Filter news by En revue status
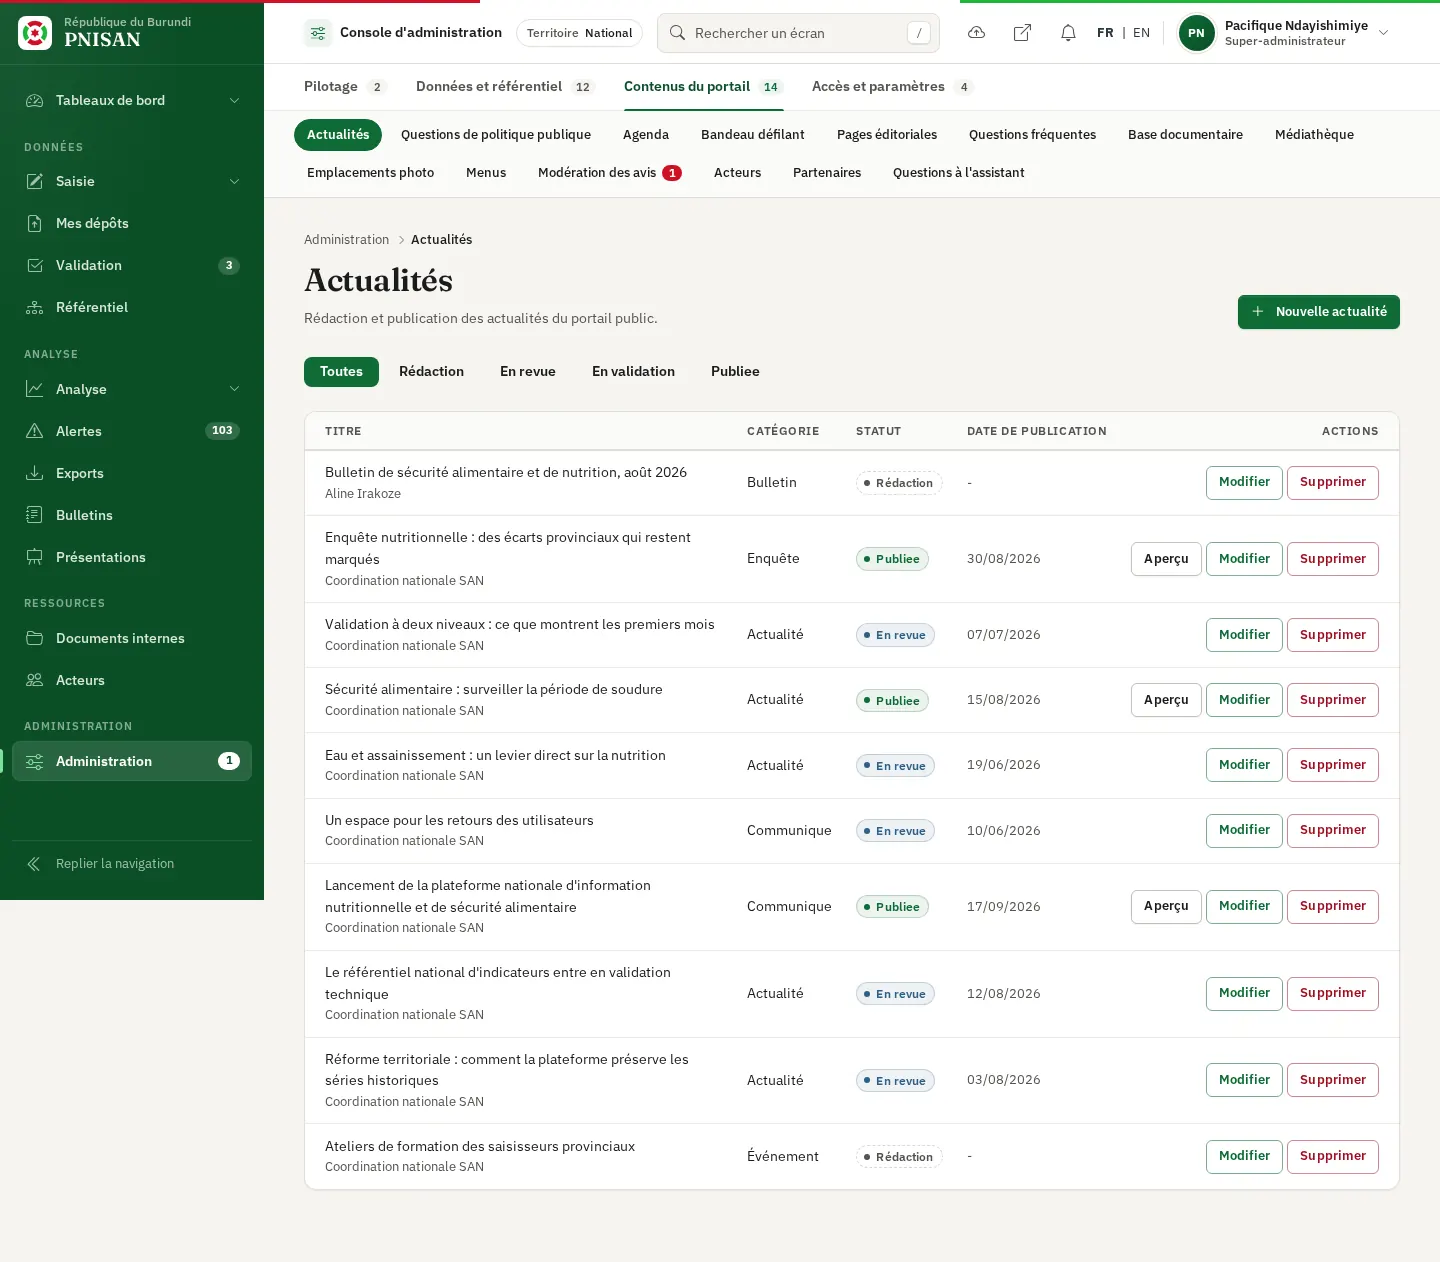This screenshot has width=1440, height=1262. [x=528, y=372]
